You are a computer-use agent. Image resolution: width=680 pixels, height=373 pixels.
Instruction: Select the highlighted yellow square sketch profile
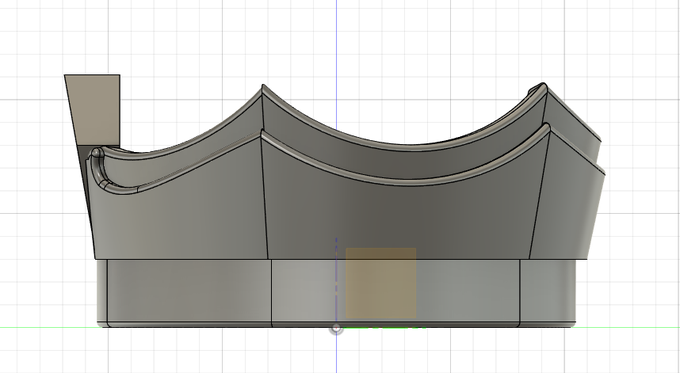(x=381, y=283)
